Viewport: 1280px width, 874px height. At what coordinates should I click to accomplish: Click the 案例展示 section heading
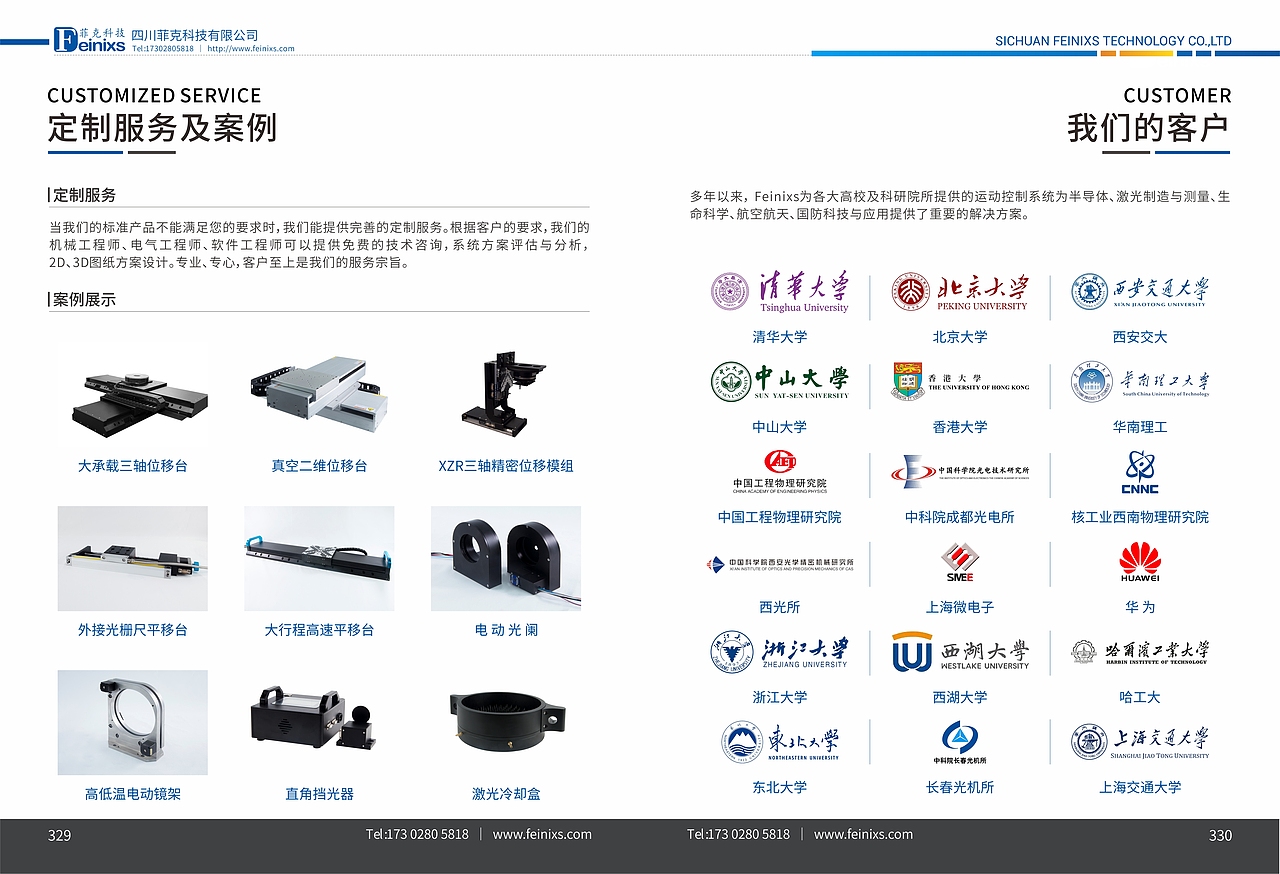(85, 299)
